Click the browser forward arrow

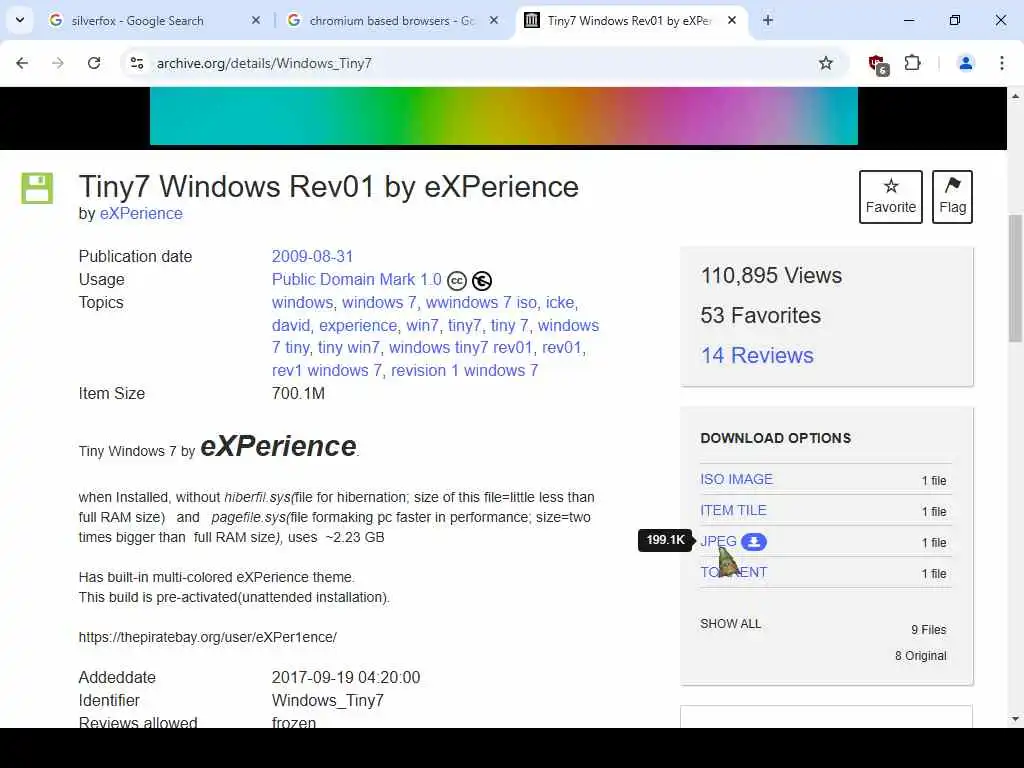[x=58, y=63]
